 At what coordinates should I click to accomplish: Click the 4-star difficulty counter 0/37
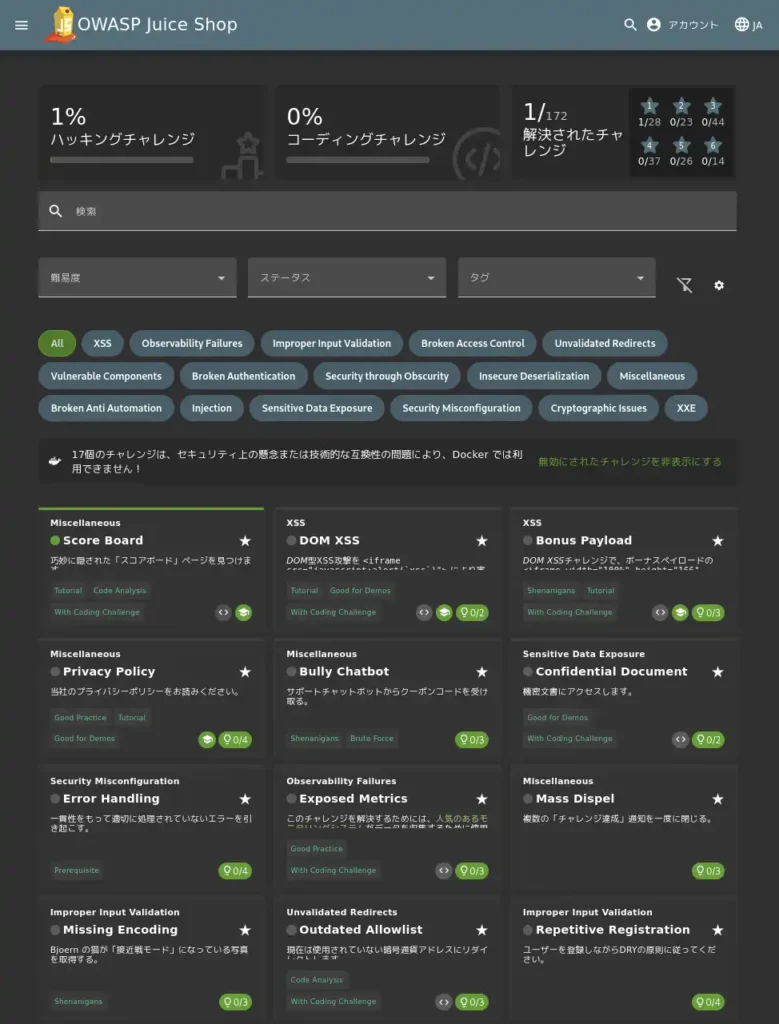pyautogui.click(x=649, y=152)
